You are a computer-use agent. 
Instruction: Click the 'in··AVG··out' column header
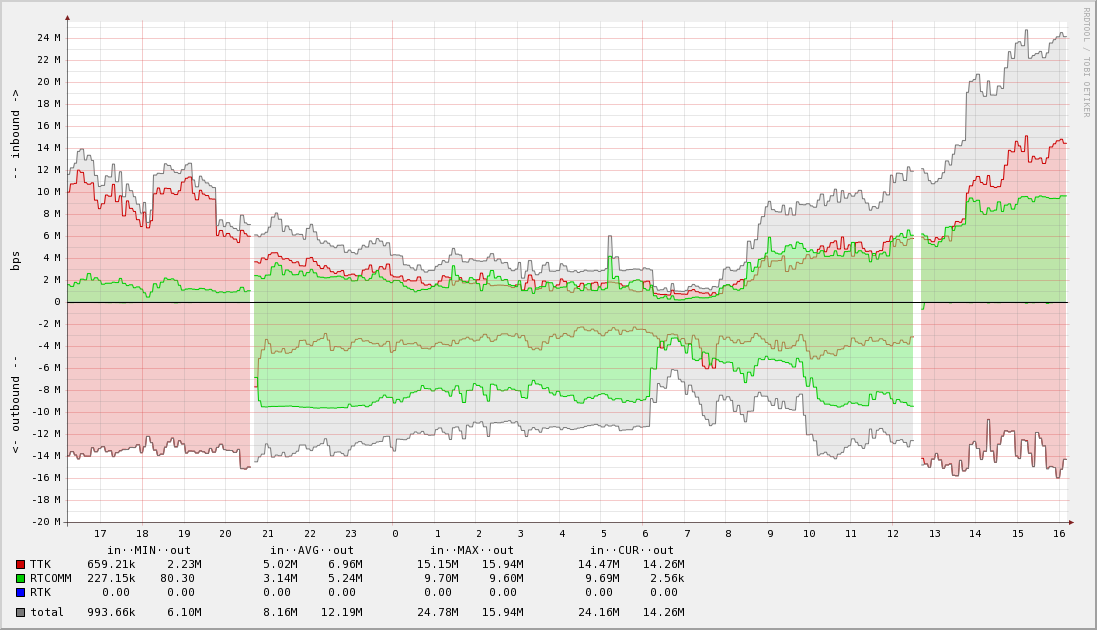(x=311, y=550)
